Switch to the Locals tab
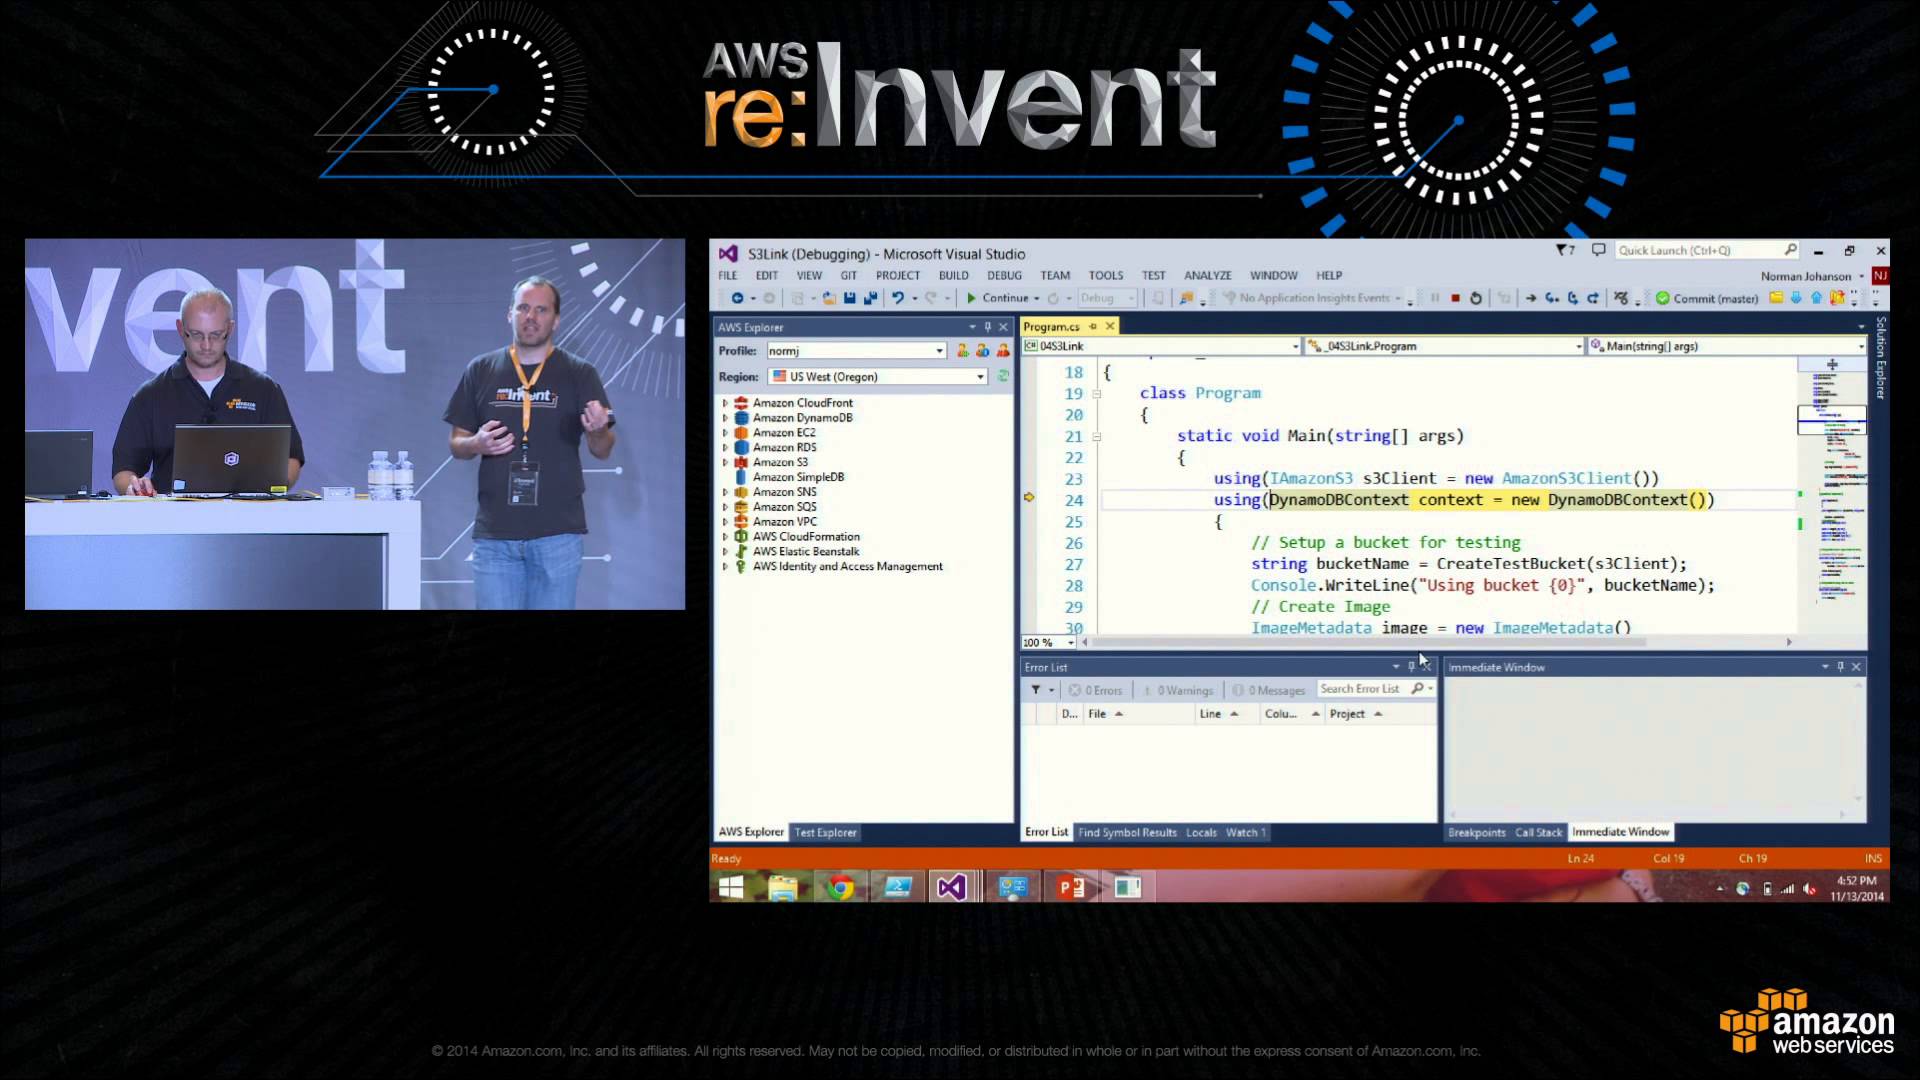 (1201, 832)
